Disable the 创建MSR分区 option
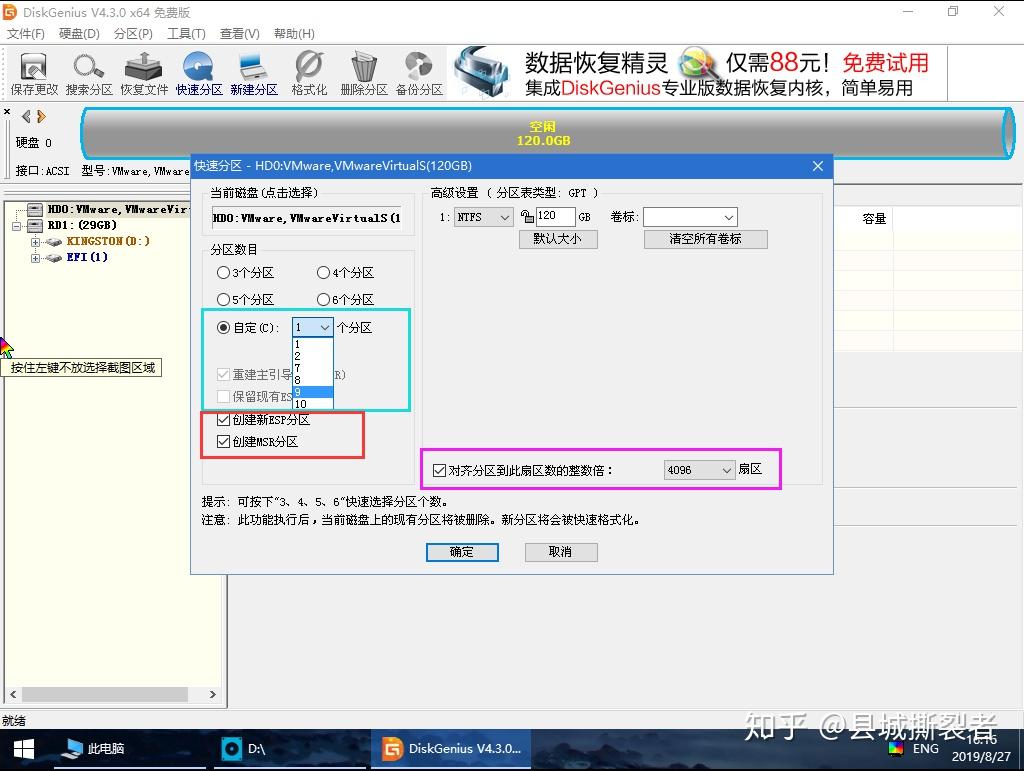 tap(224, 440)
